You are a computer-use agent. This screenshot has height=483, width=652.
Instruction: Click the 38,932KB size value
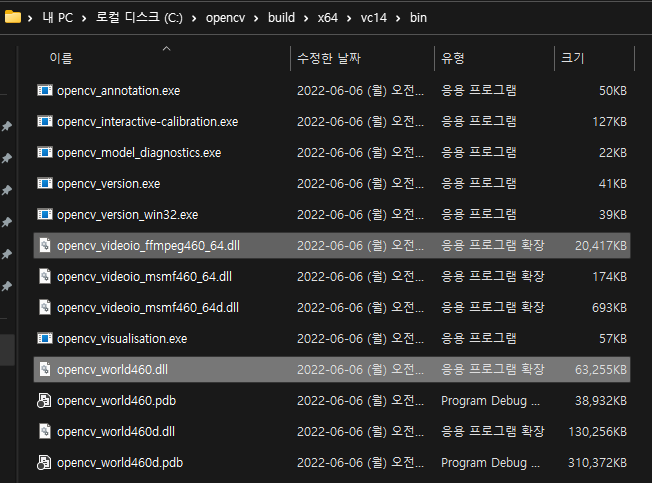[601, 401]
